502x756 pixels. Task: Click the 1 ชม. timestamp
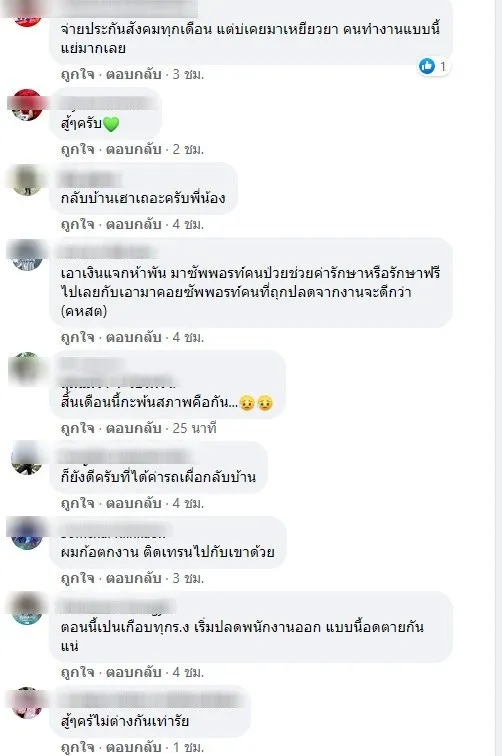188,747
